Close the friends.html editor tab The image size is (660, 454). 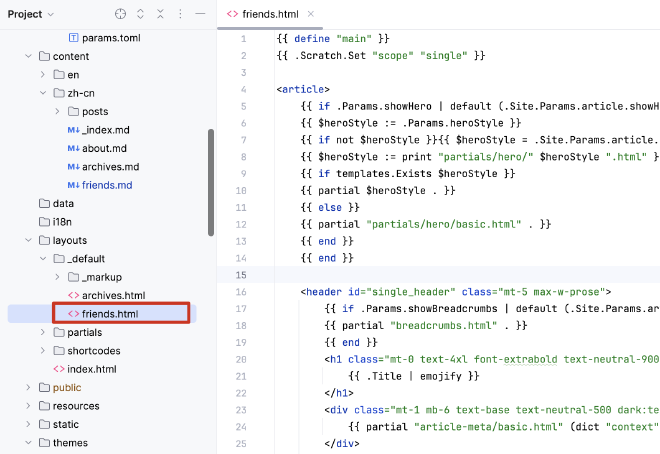(311, 14)
